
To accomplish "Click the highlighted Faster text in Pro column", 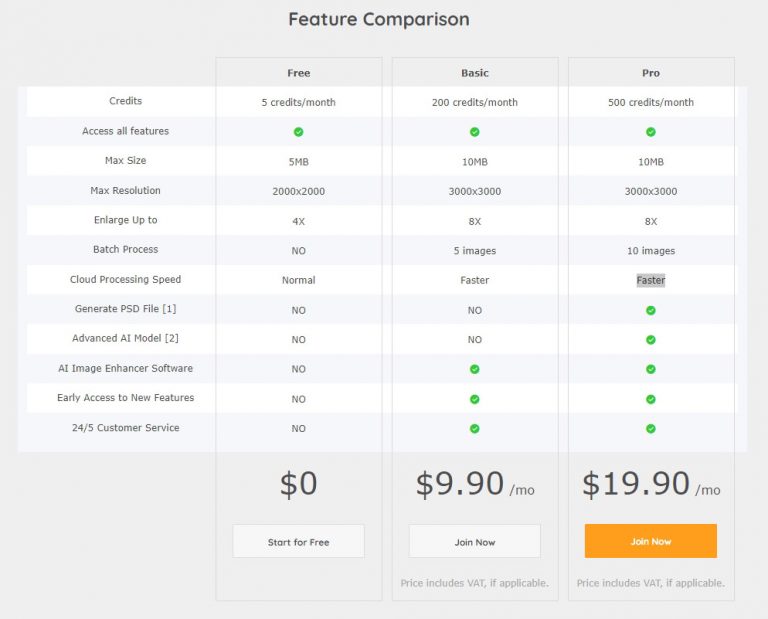I will click(x=651, y=281).
